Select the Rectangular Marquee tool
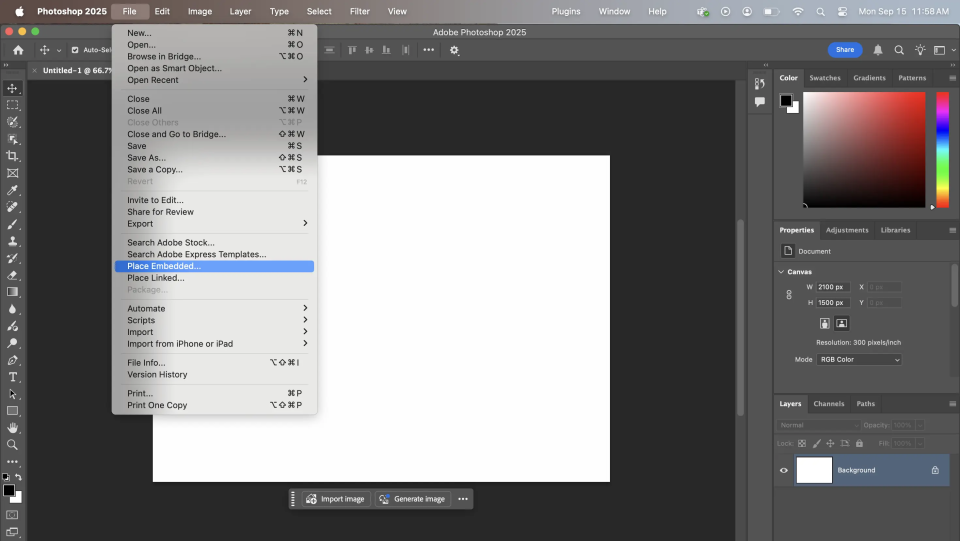 coord(12,105)
